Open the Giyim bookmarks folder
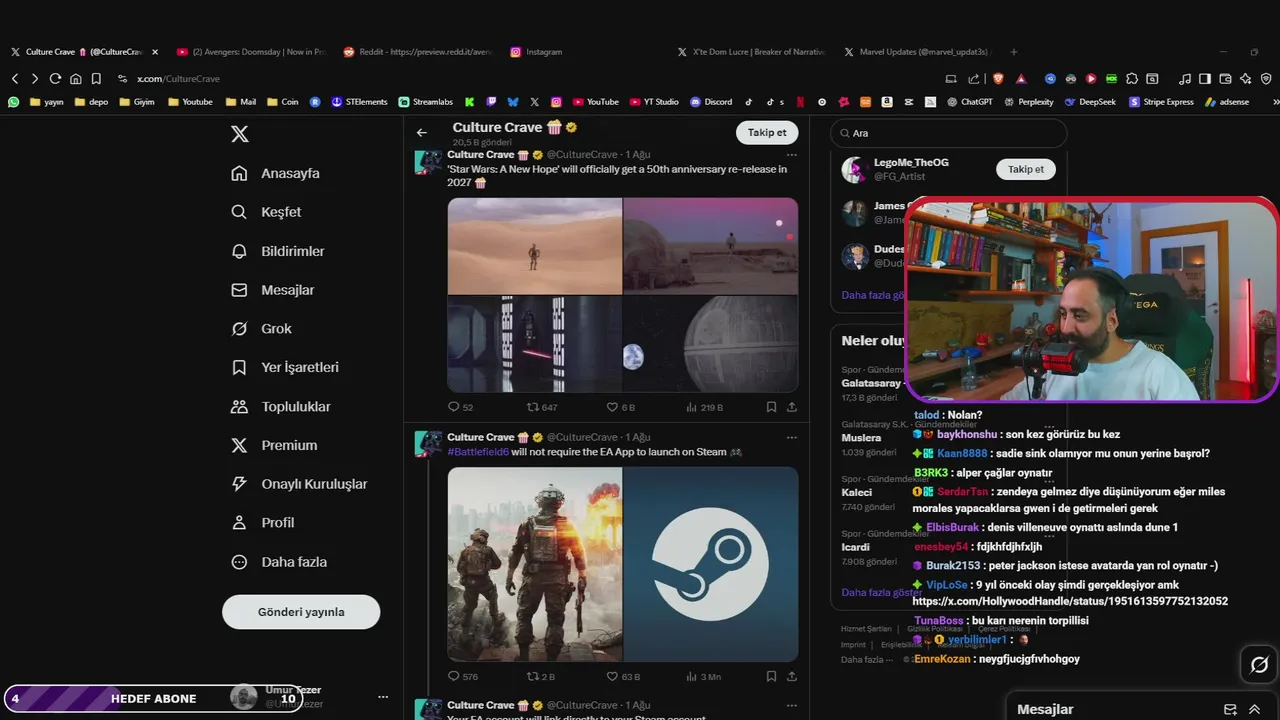 136,101
